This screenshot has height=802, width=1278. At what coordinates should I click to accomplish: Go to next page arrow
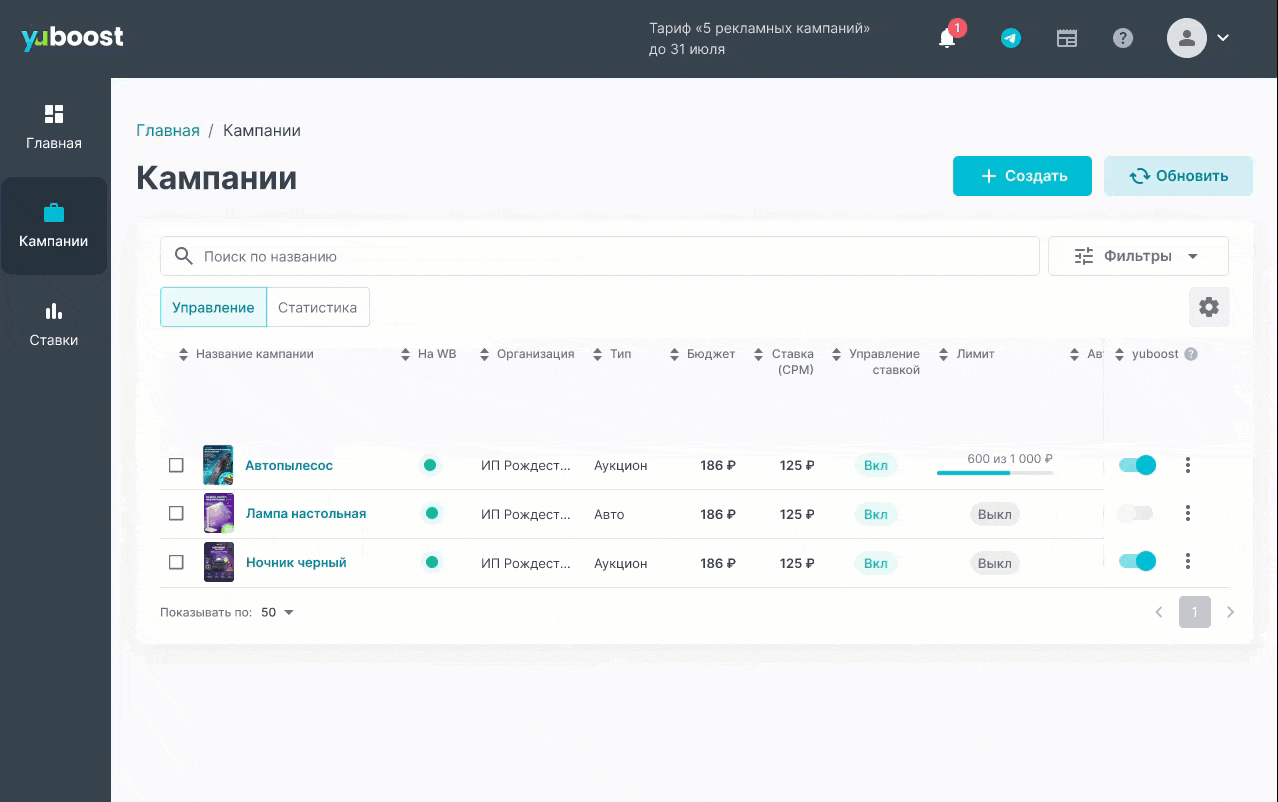1231,612
